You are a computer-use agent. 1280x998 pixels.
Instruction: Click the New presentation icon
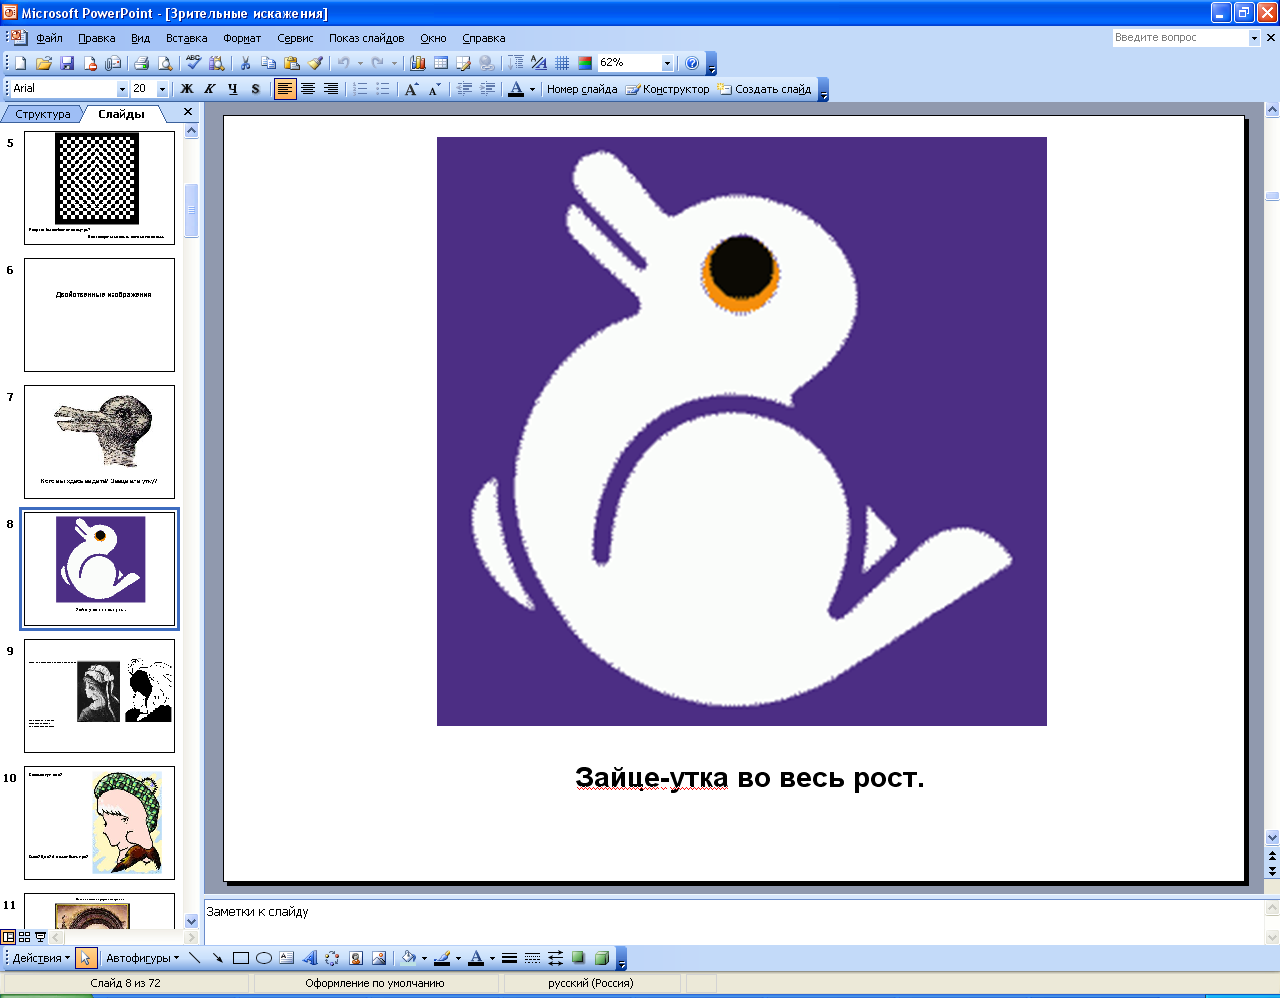(20, 63)
